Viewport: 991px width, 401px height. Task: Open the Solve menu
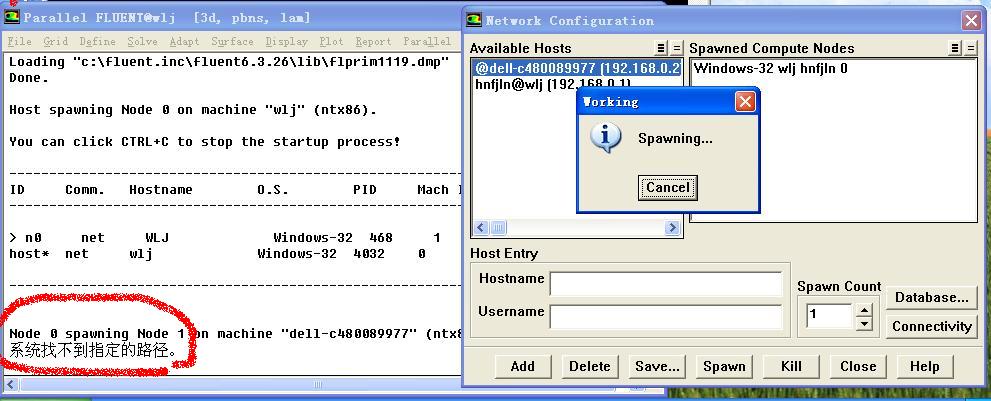tap(142, 41)
